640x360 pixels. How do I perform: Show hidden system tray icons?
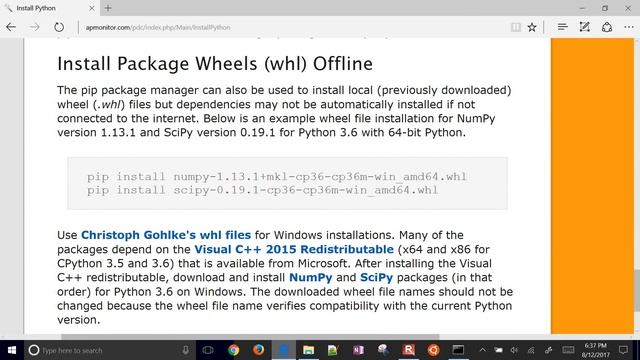[482, 350]
